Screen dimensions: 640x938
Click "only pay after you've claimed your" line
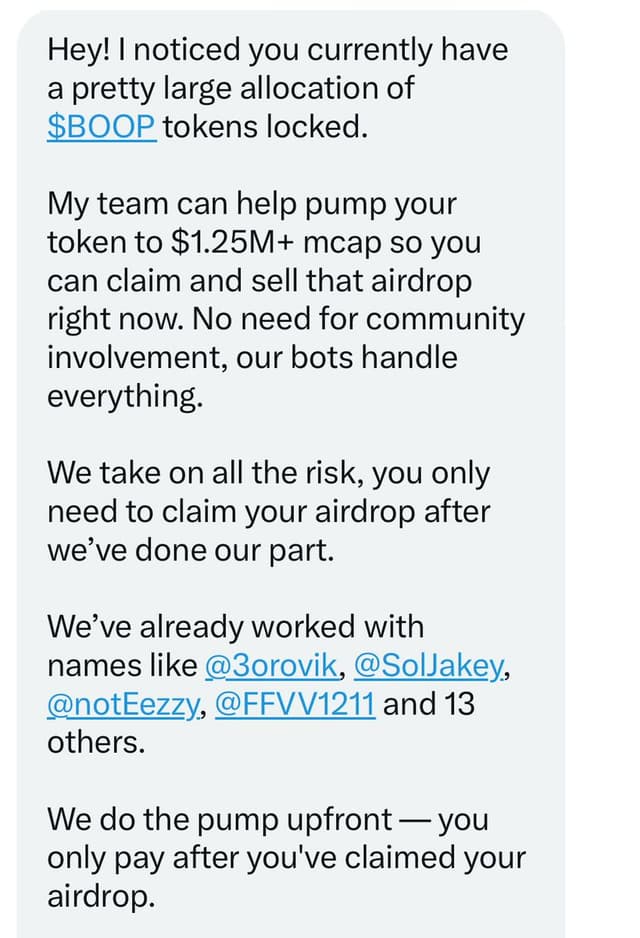pos(287,858)
